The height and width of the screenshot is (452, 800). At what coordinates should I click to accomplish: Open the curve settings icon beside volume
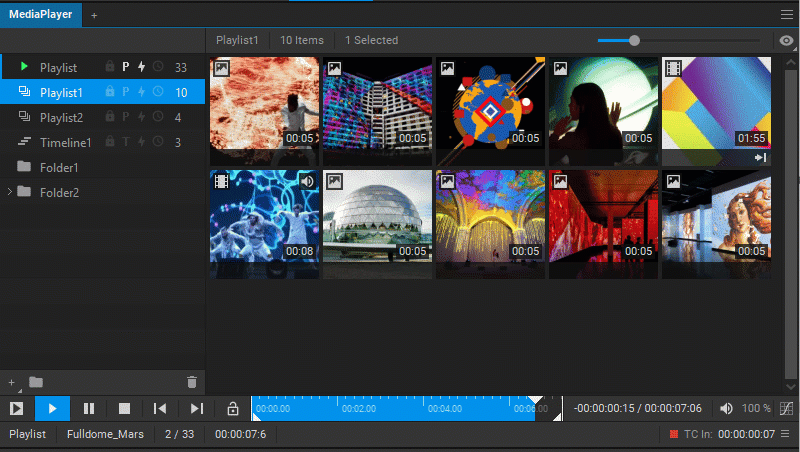click(x=786, y=408)
